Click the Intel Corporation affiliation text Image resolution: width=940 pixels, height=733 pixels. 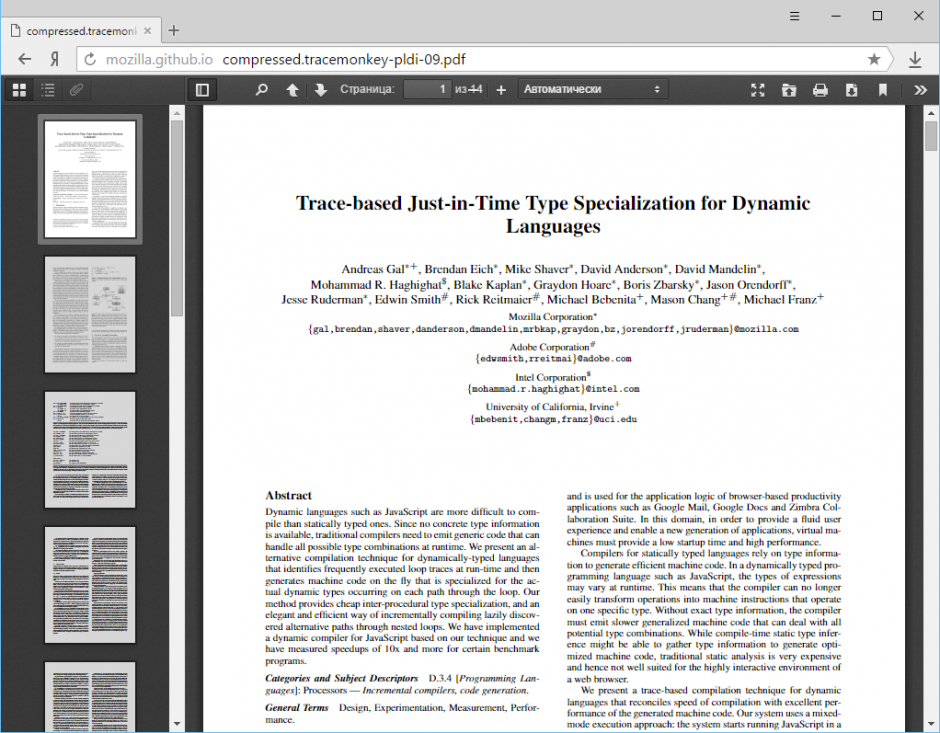553,377
